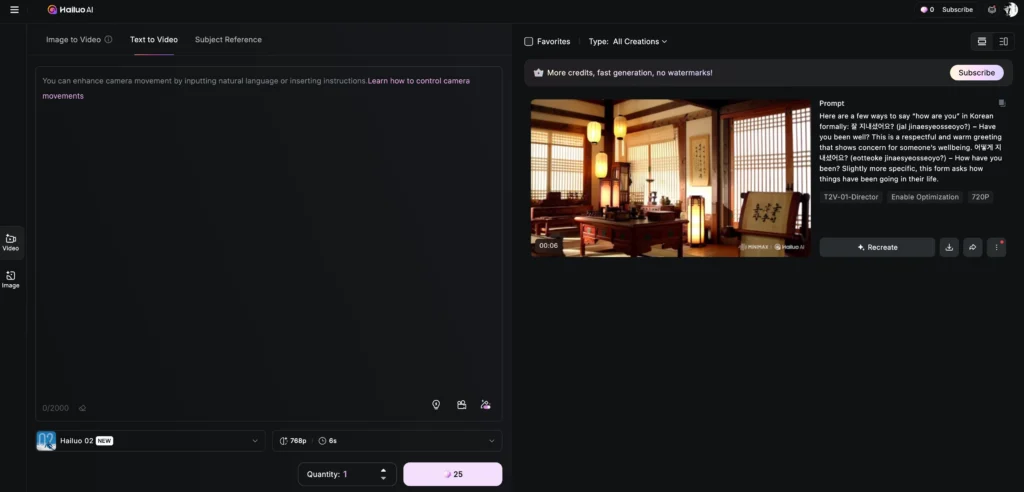Click the eraser icon to clear the prompt

[x=82, y=408]
